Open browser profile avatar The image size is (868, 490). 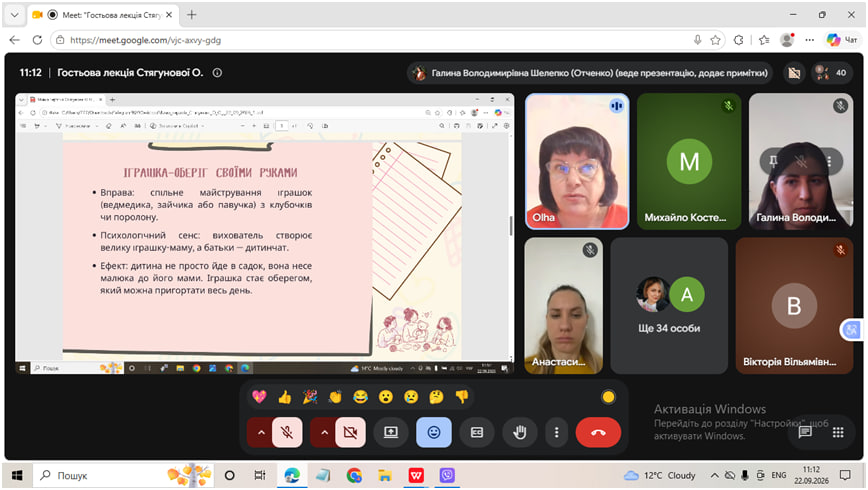click(787, 40)
